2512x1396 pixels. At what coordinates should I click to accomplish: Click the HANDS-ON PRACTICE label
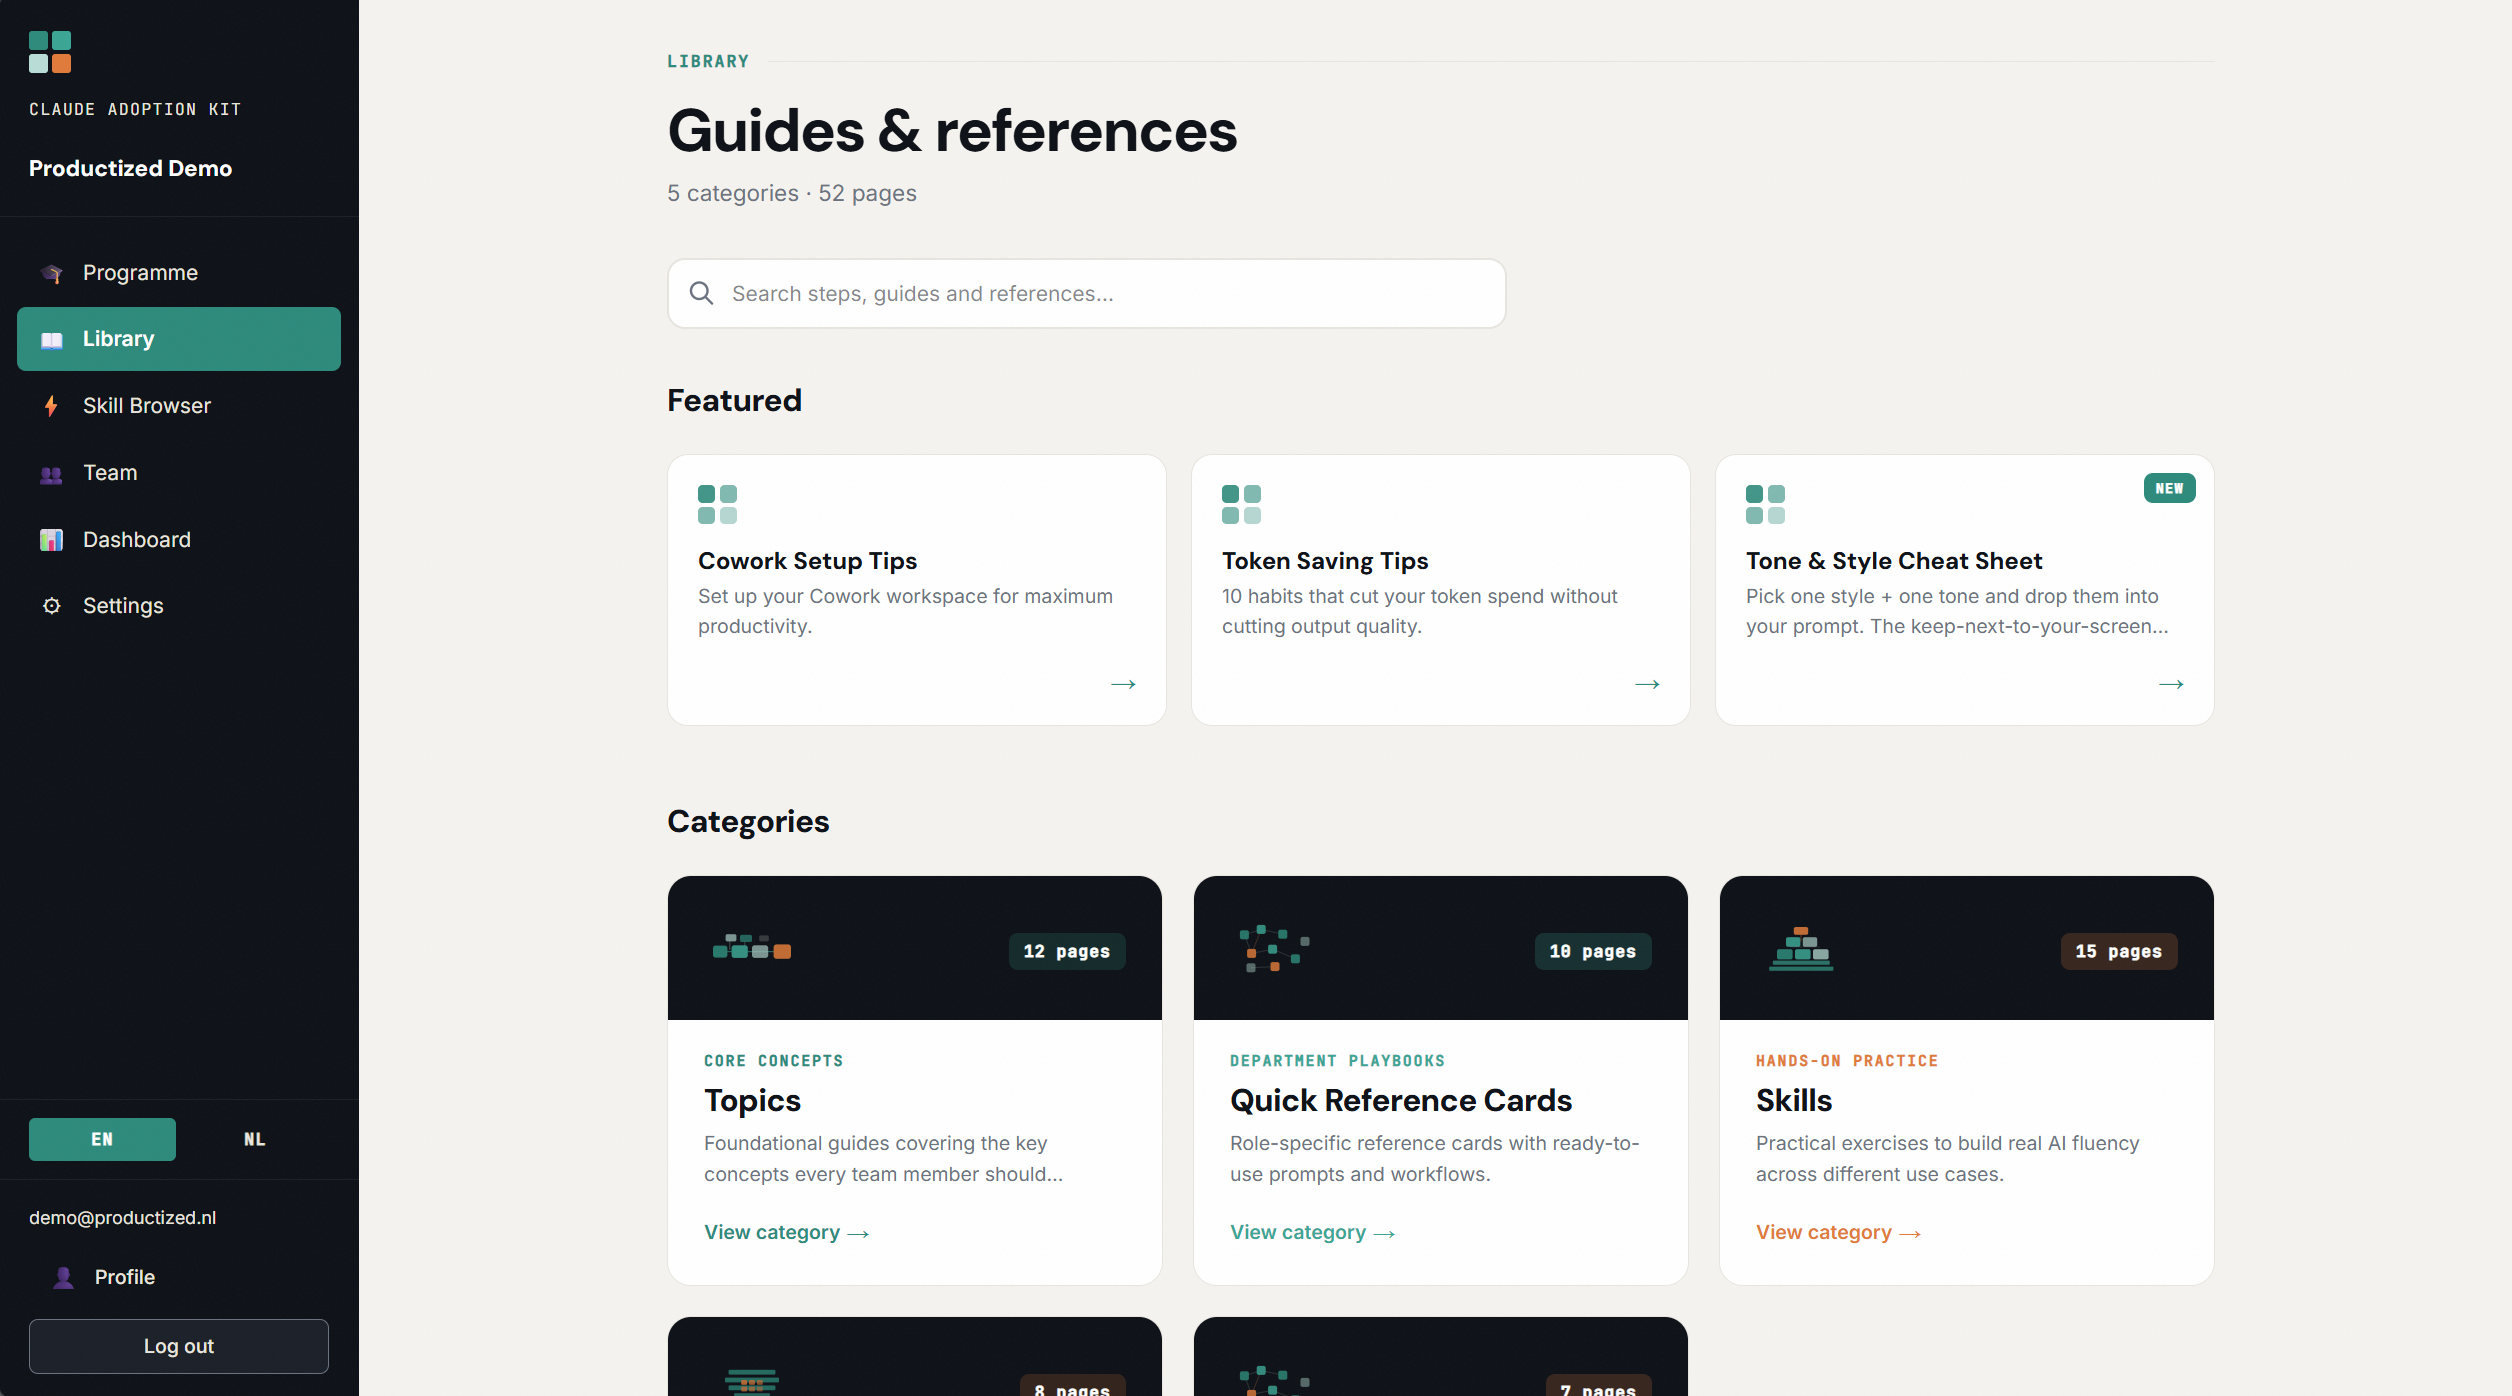1847,1061
